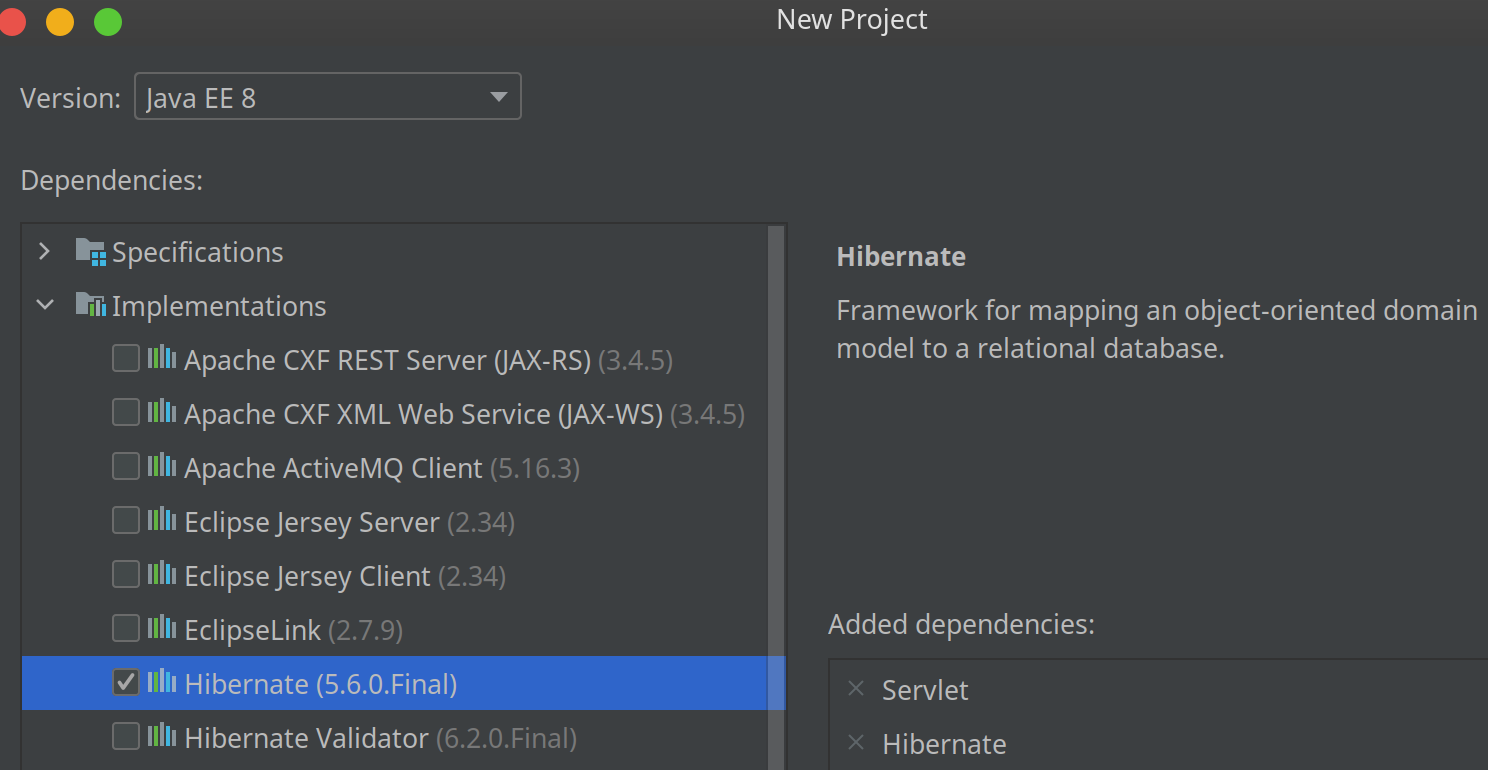Image resolution: width=1488 pixels, height=770 pixels.
Task: Click the library icon beside Hibernate Validator
Action: coord(161,737)
